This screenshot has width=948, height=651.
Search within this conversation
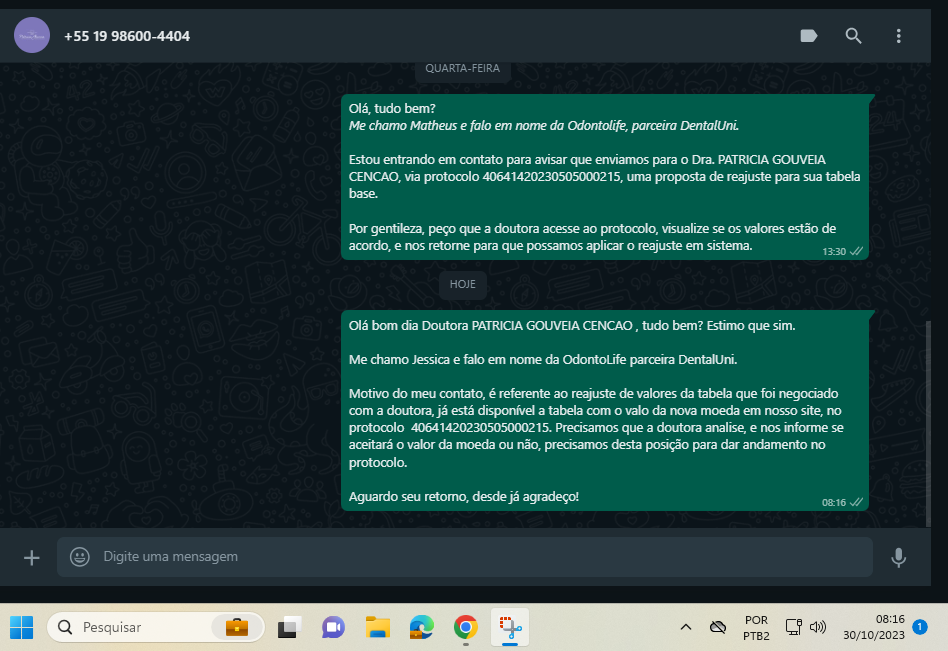click(x=853, y=36)
